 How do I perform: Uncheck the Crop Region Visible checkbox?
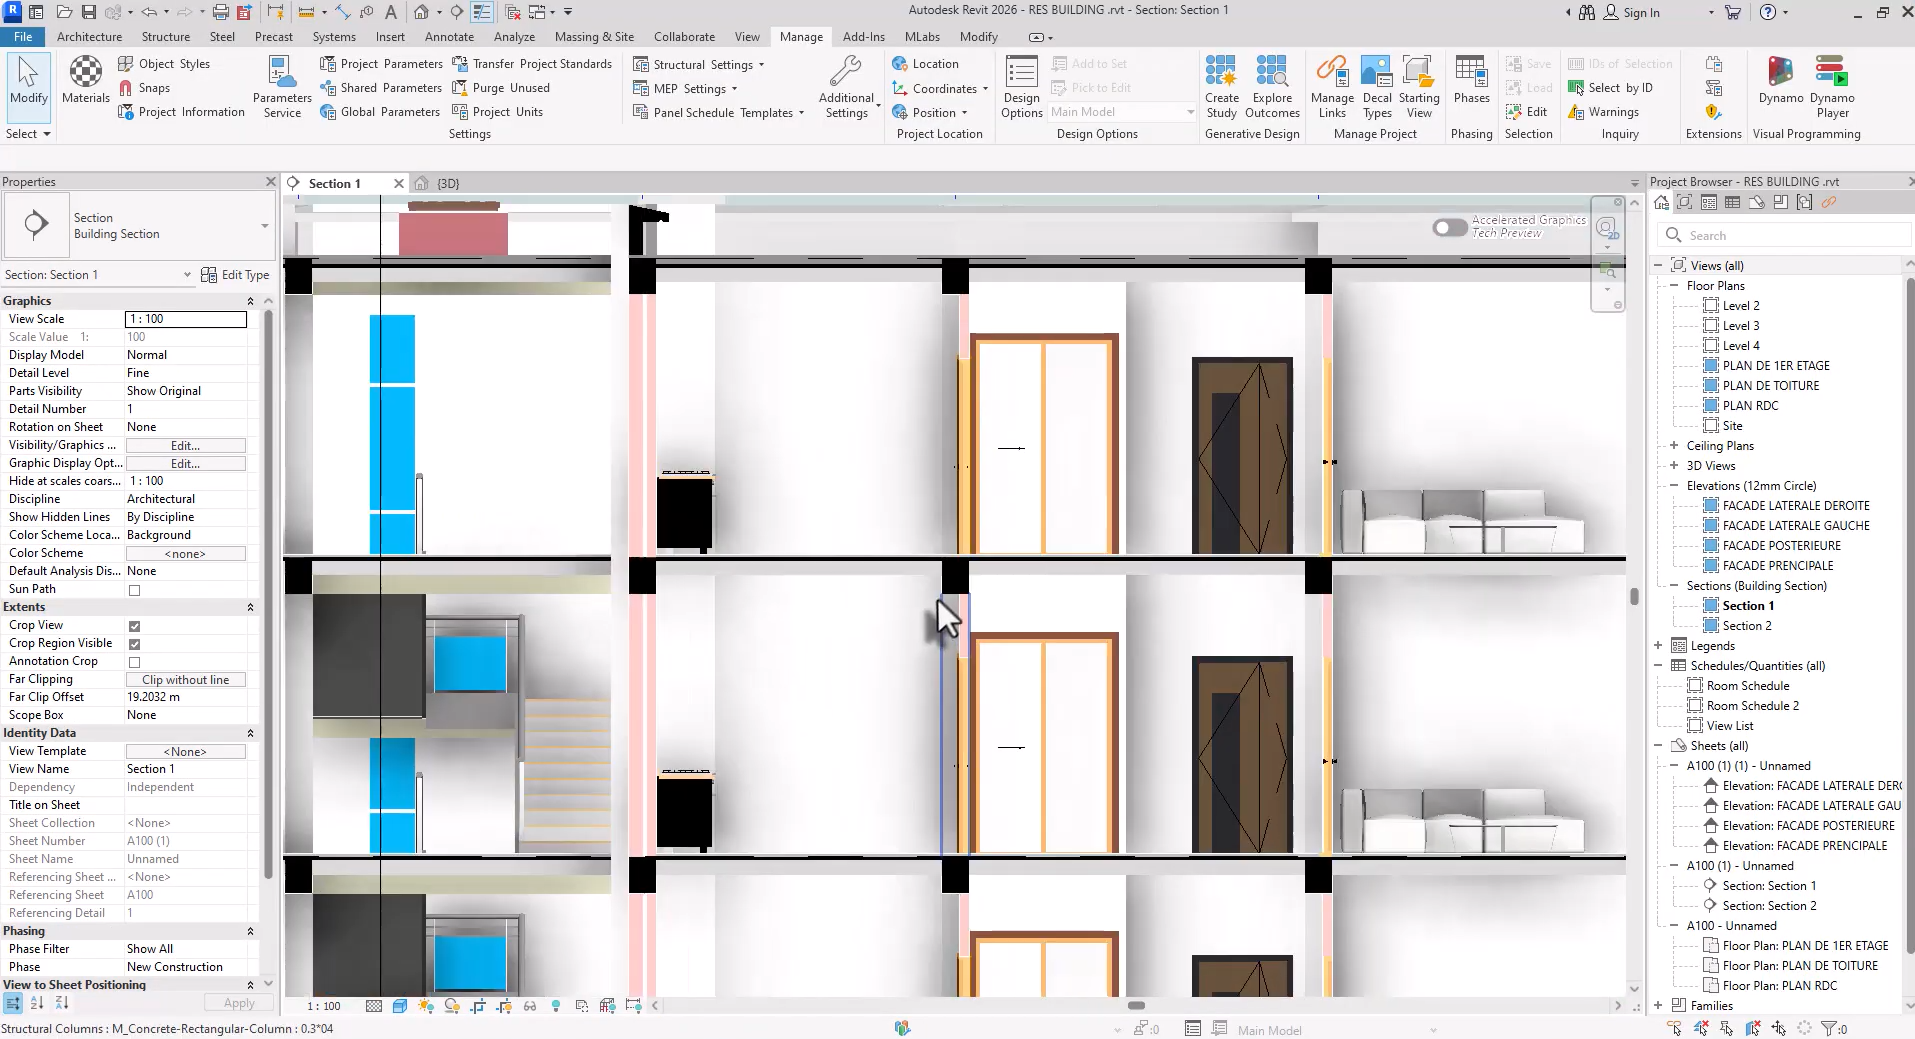point(134,644)
